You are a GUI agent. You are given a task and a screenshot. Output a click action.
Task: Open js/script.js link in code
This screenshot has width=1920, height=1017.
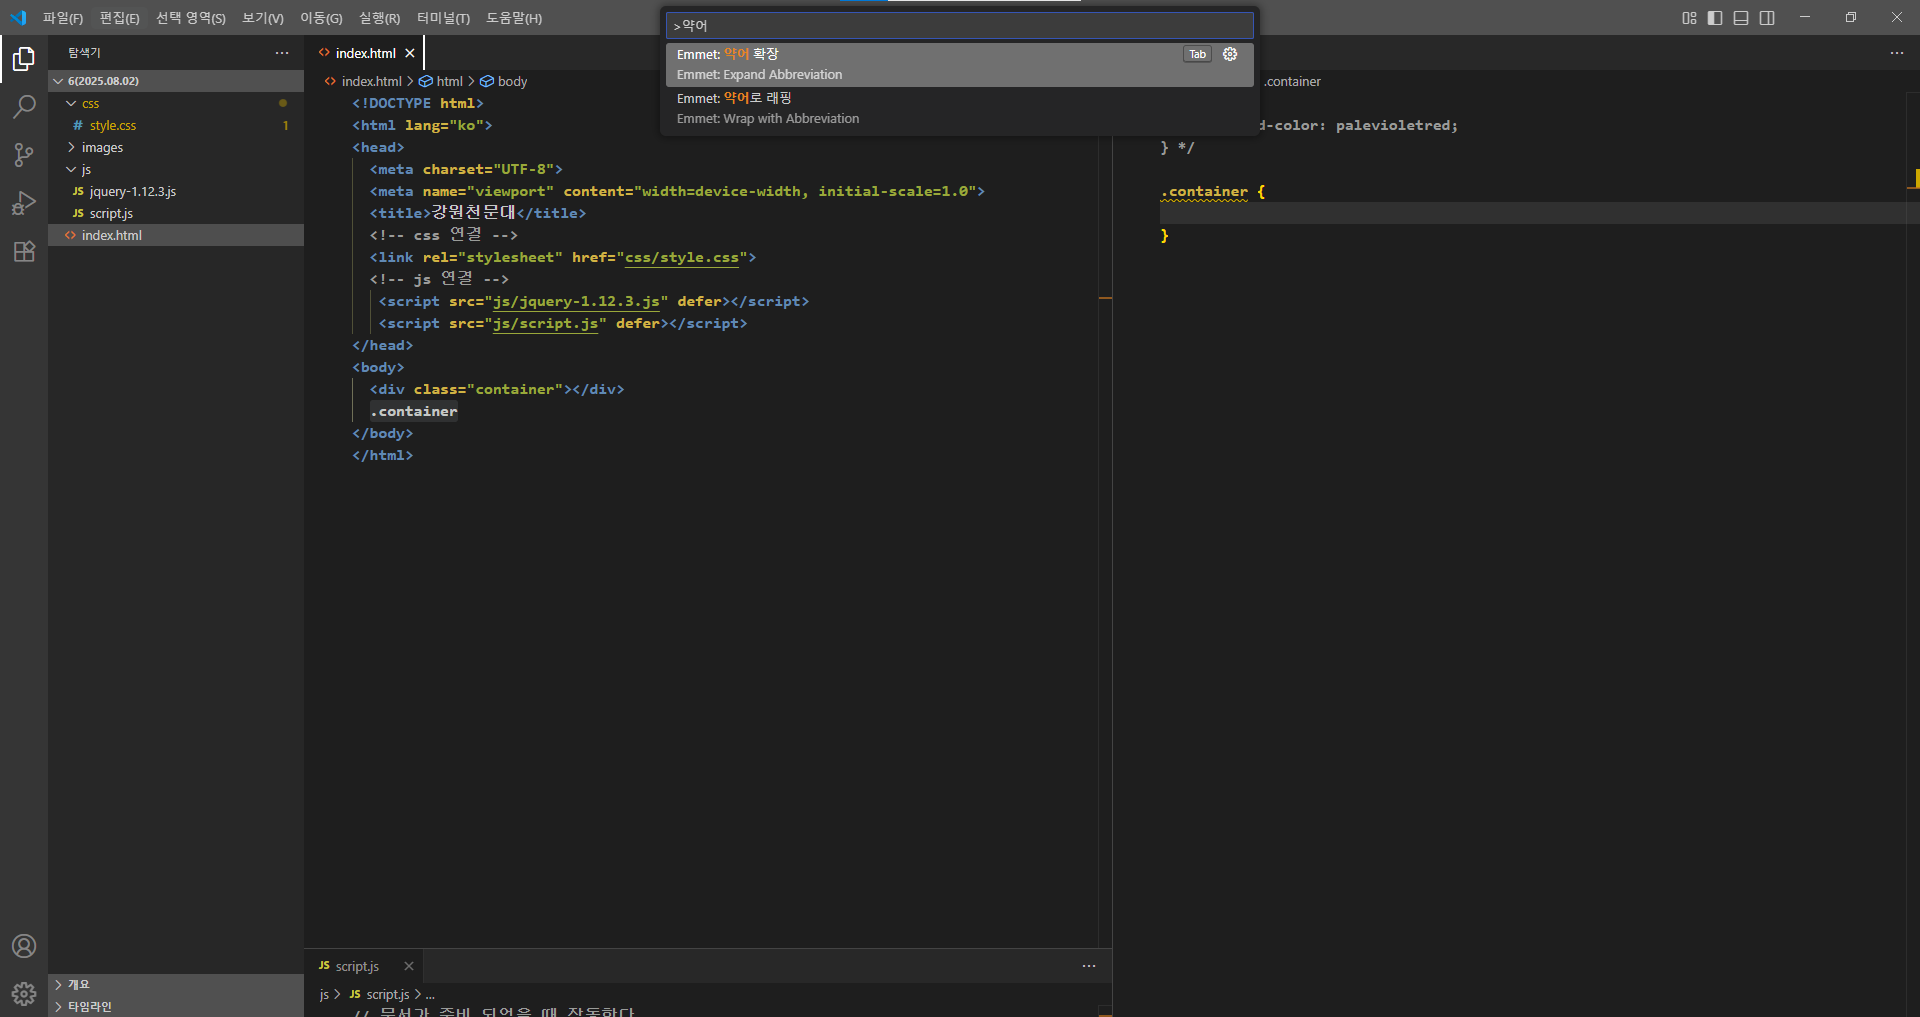(x=546, y=323)
